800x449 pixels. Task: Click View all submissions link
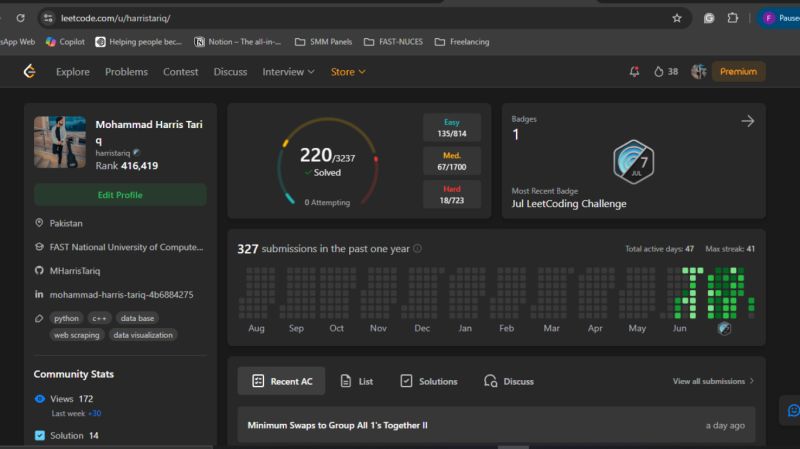[713, 381]
